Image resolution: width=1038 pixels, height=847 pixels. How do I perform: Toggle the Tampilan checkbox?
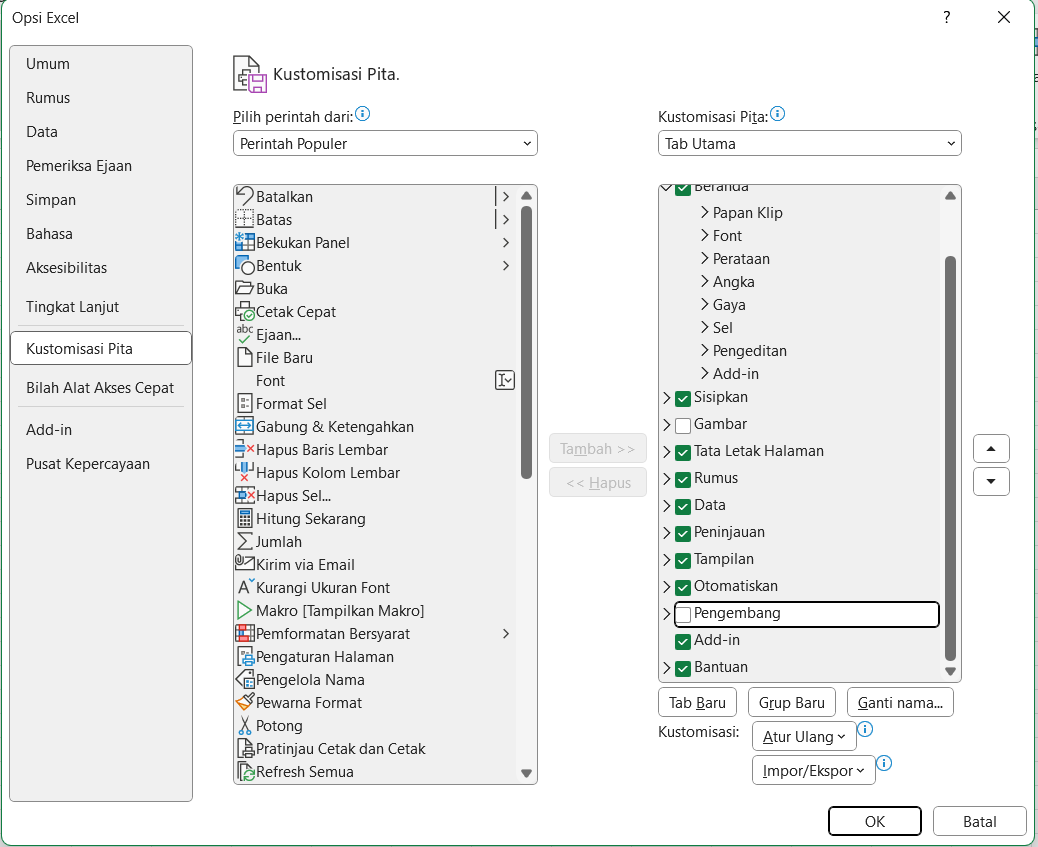(x=683, y=562)
